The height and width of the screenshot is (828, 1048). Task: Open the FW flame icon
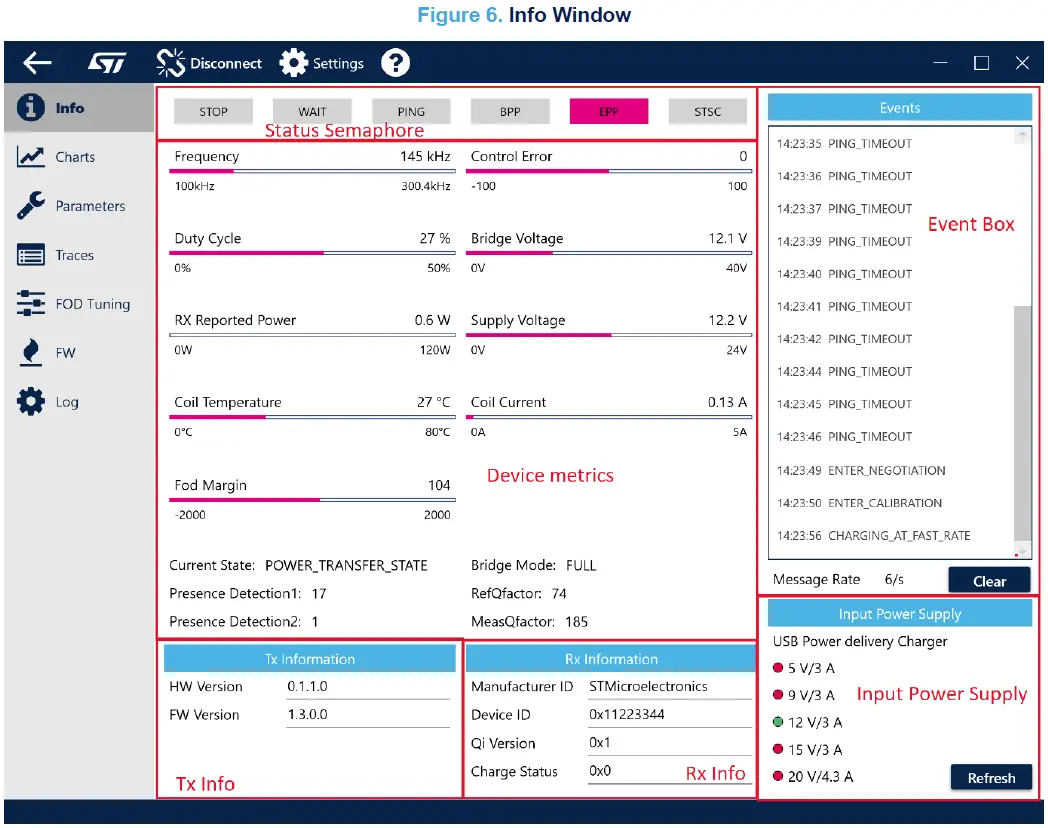coord(31,353)
